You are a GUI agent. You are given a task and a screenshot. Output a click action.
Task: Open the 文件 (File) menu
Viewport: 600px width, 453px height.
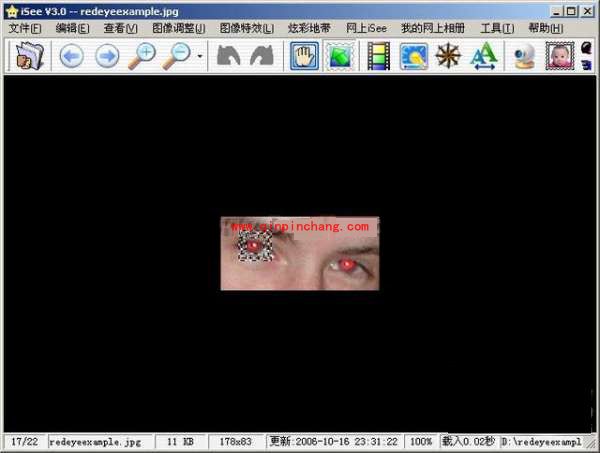(x=25, y=28)
